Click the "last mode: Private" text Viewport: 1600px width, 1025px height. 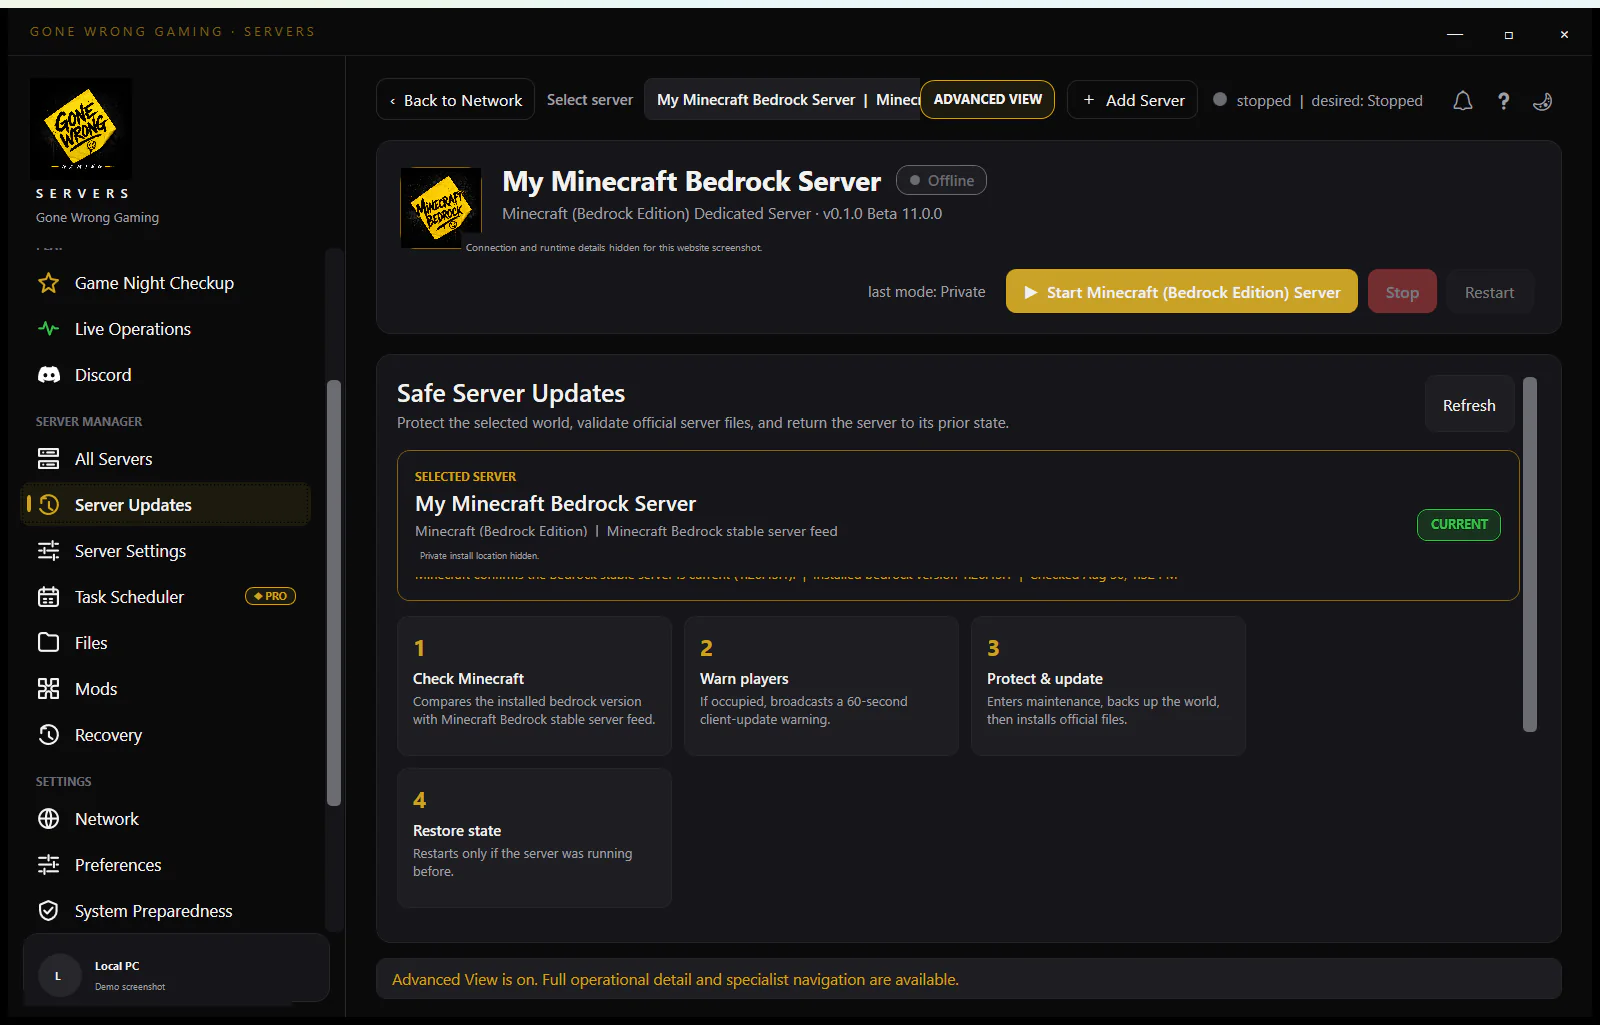(926, 292)
